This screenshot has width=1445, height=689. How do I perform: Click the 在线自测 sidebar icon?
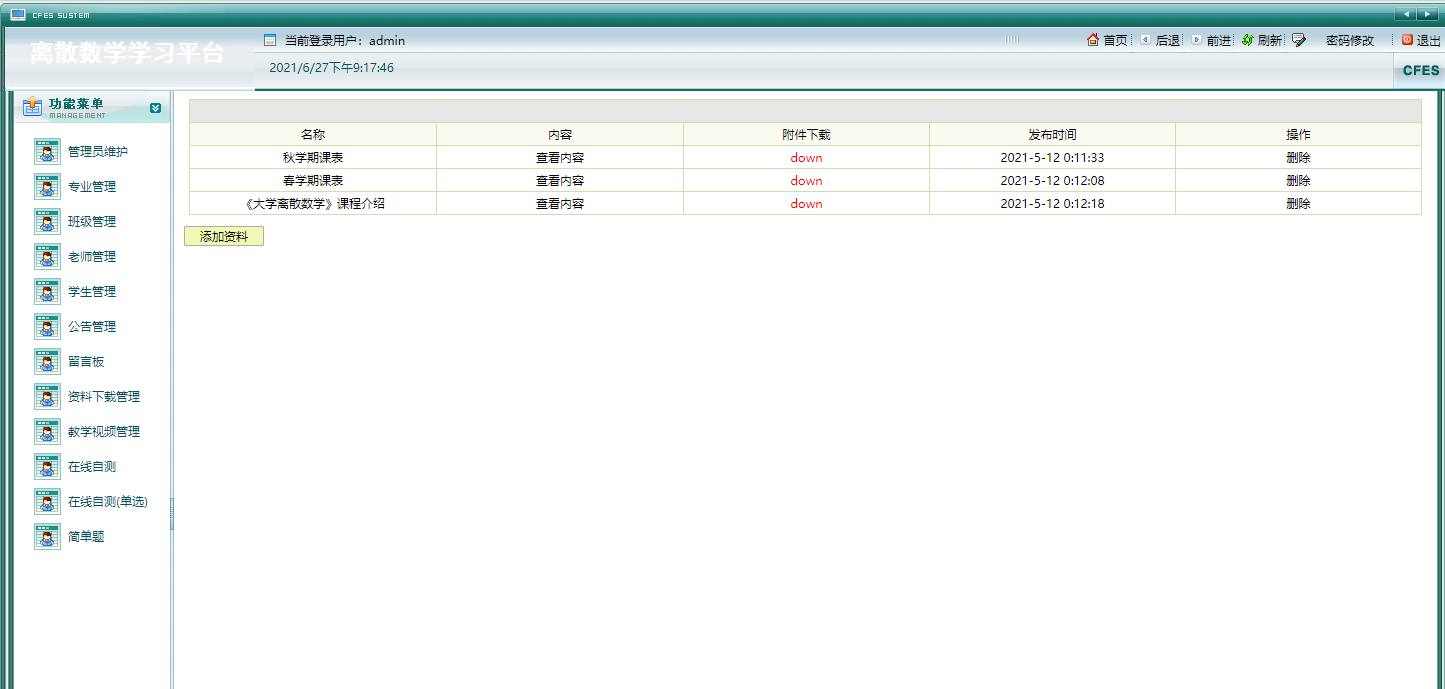[47, 467]
